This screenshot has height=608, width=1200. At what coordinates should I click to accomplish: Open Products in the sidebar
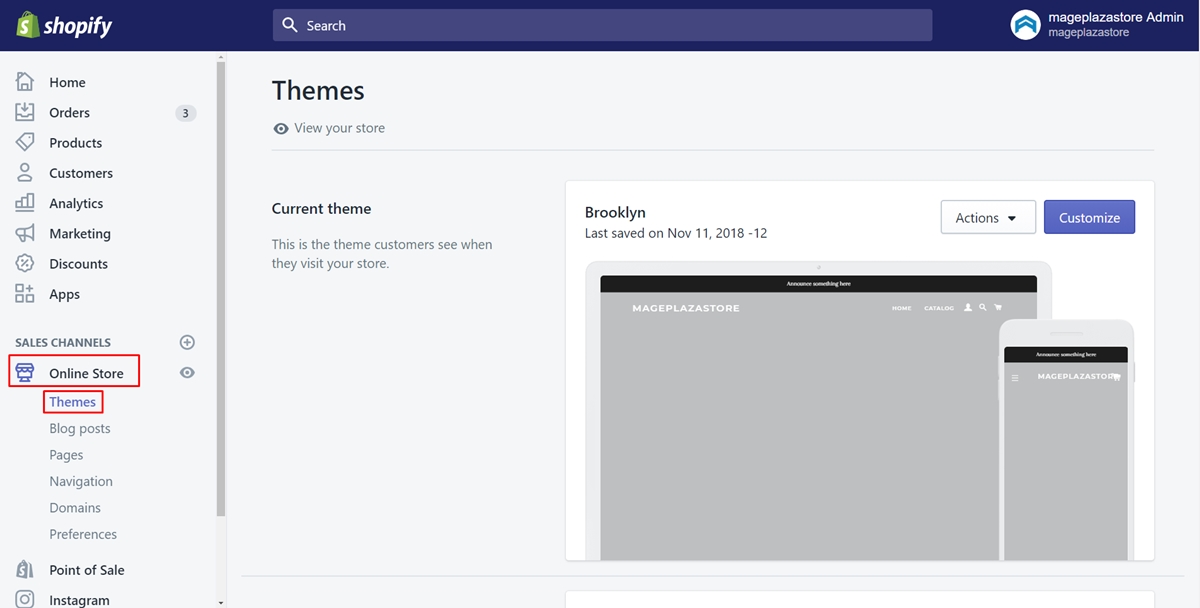(x=75, y=142)
